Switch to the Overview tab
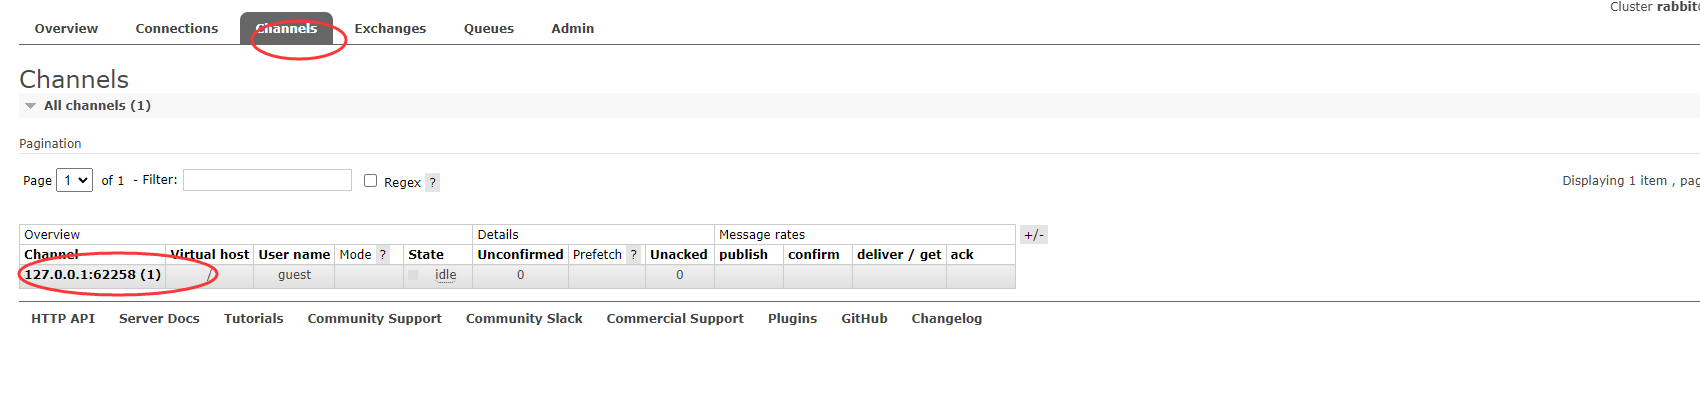Screen dimensions: 1700x404 coord(66,28)
